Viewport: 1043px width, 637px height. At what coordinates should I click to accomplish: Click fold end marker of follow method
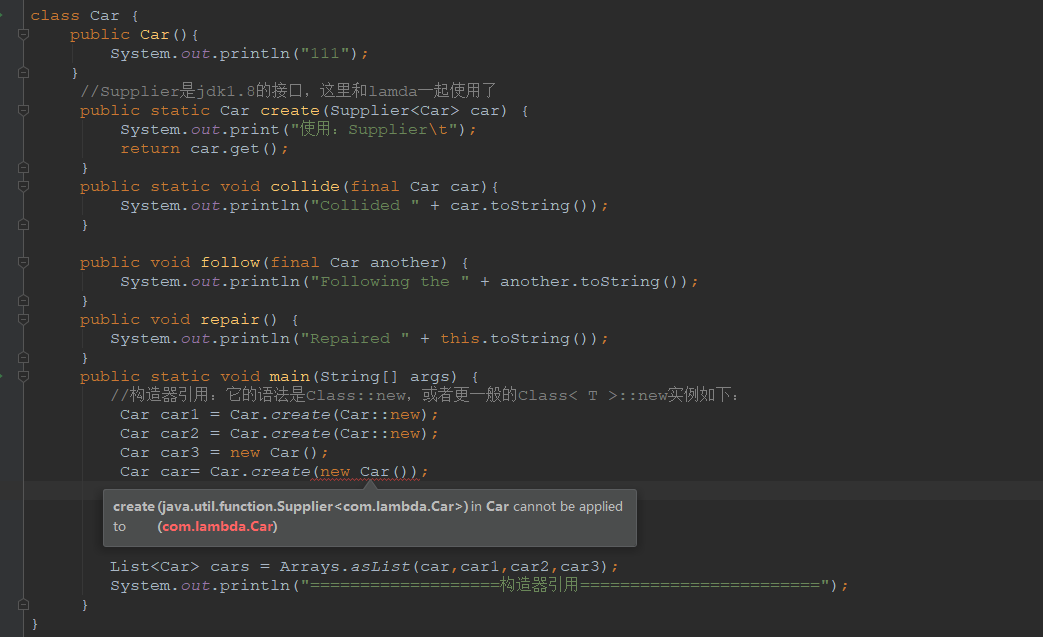click(23, 301)
